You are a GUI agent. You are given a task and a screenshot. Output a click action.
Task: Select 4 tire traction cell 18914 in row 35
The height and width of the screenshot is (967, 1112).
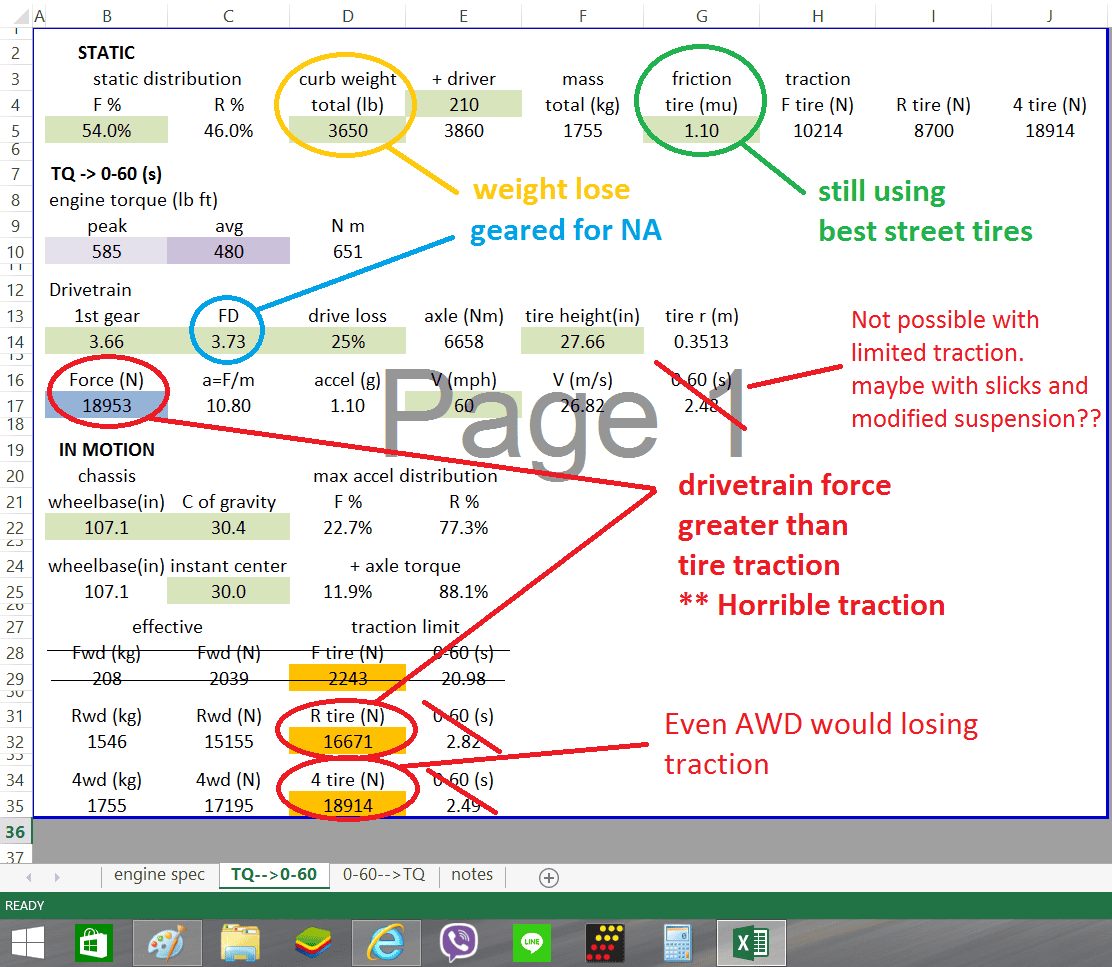pyautogui.click(x=348, y=805)
